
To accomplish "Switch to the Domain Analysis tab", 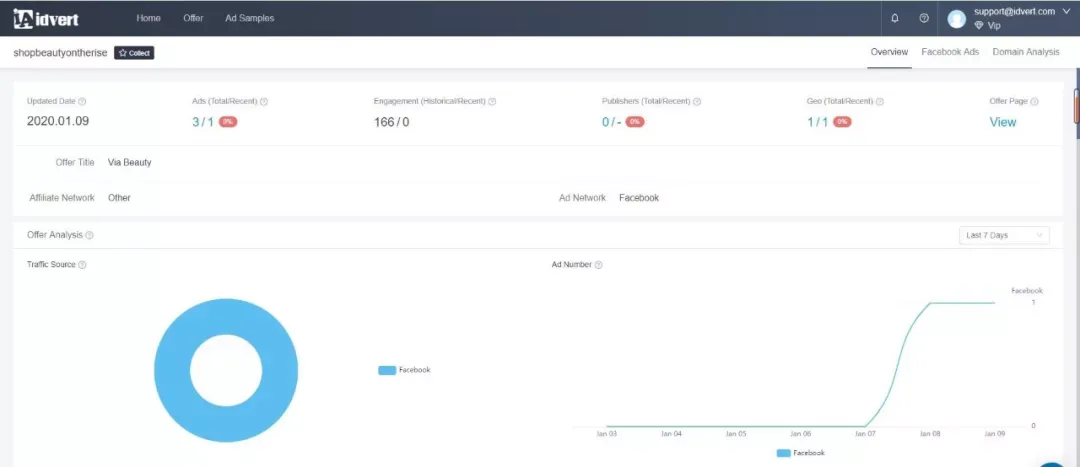I will coord(1026,52).
